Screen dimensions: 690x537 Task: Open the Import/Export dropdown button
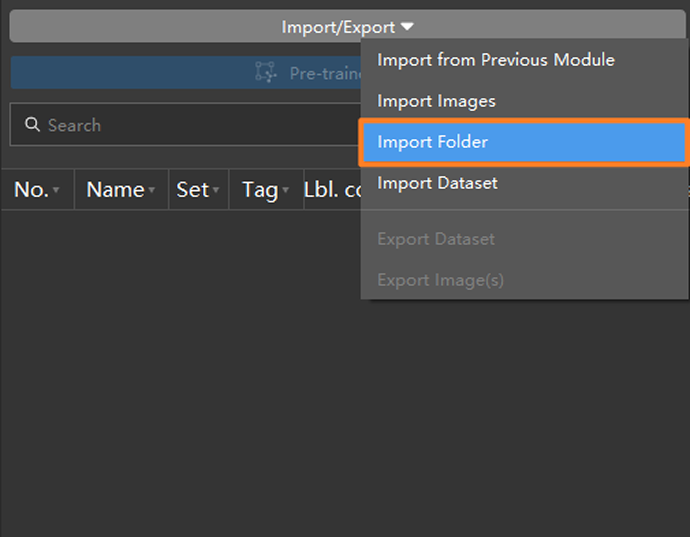coord(347,26)
